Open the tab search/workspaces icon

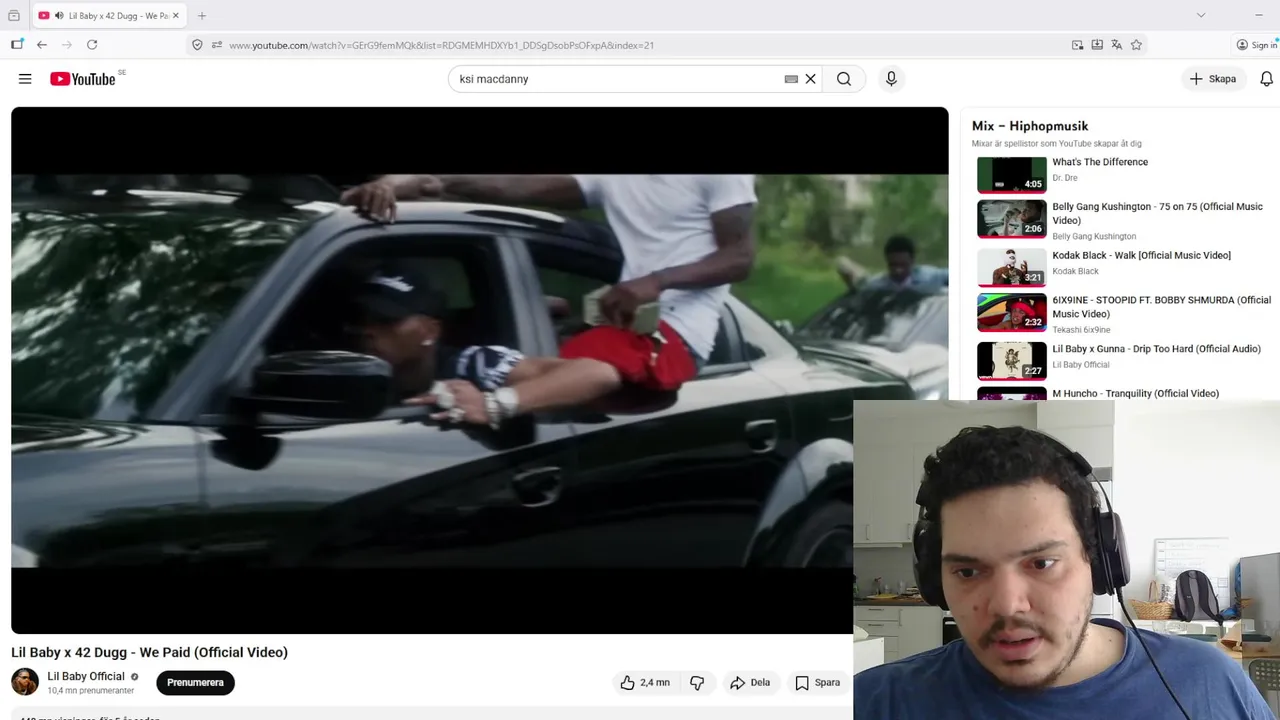14,16
